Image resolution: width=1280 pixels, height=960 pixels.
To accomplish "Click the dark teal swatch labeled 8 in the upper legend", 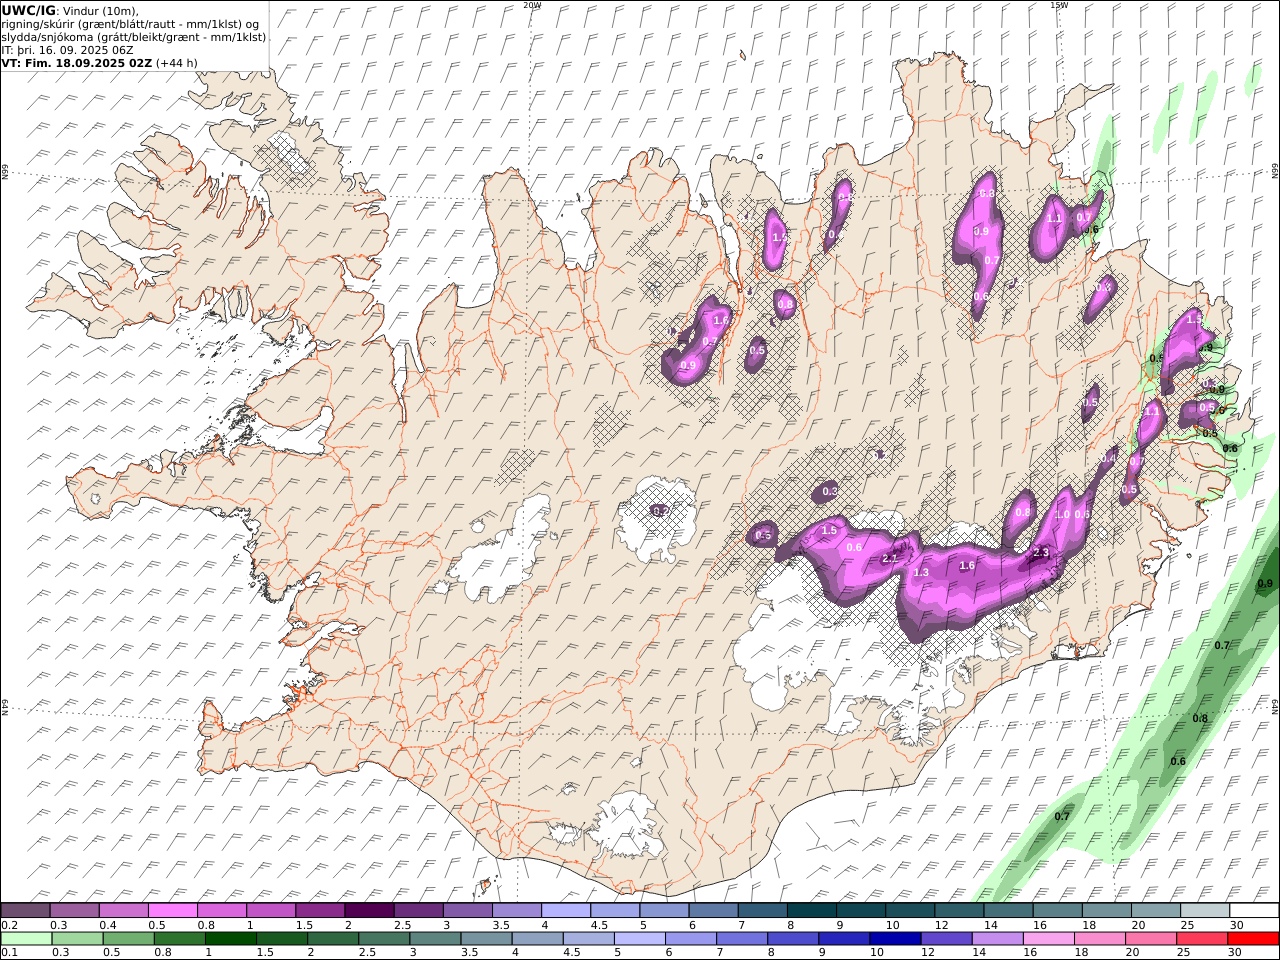I will coord(811,911).
